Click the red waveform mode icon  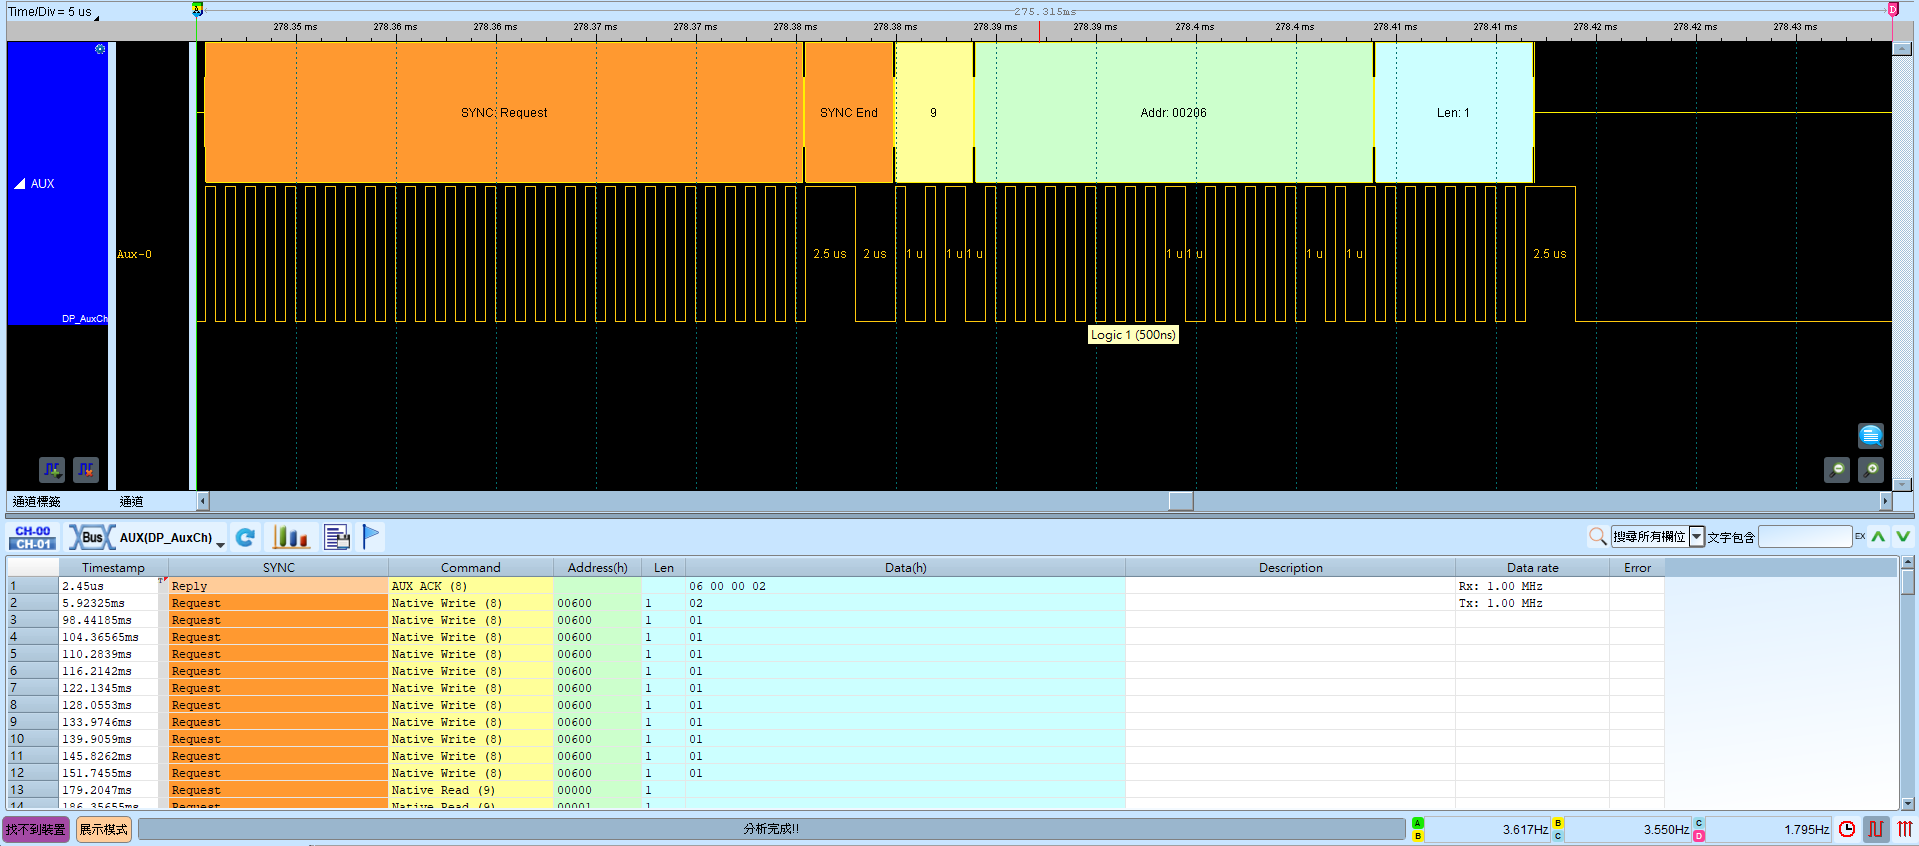click(1876, 829)
